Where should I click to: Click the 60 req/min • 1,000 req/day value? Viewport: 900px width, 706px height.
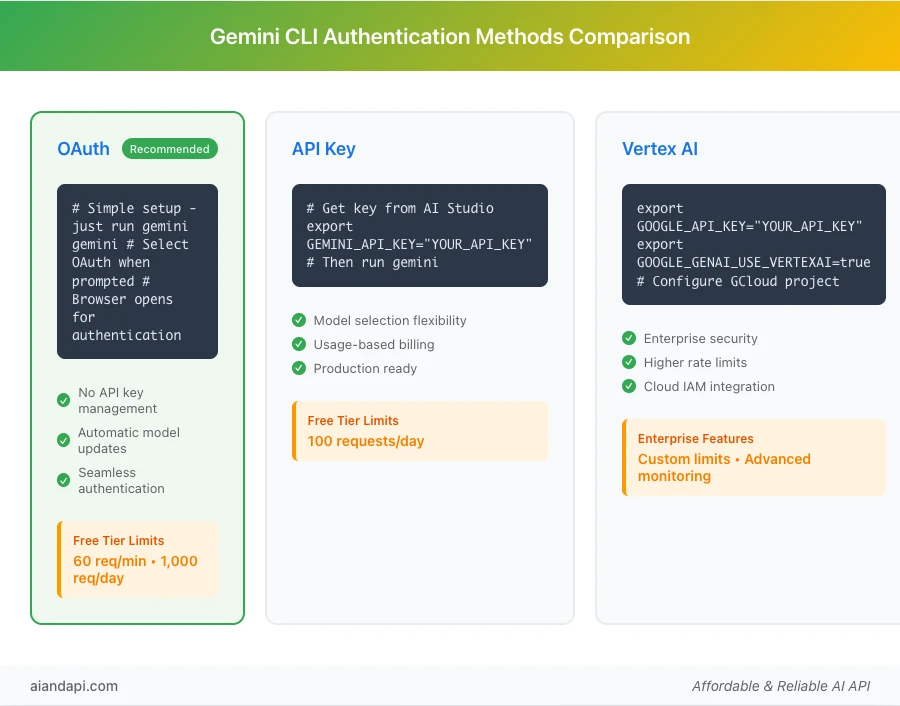point(135,569)
